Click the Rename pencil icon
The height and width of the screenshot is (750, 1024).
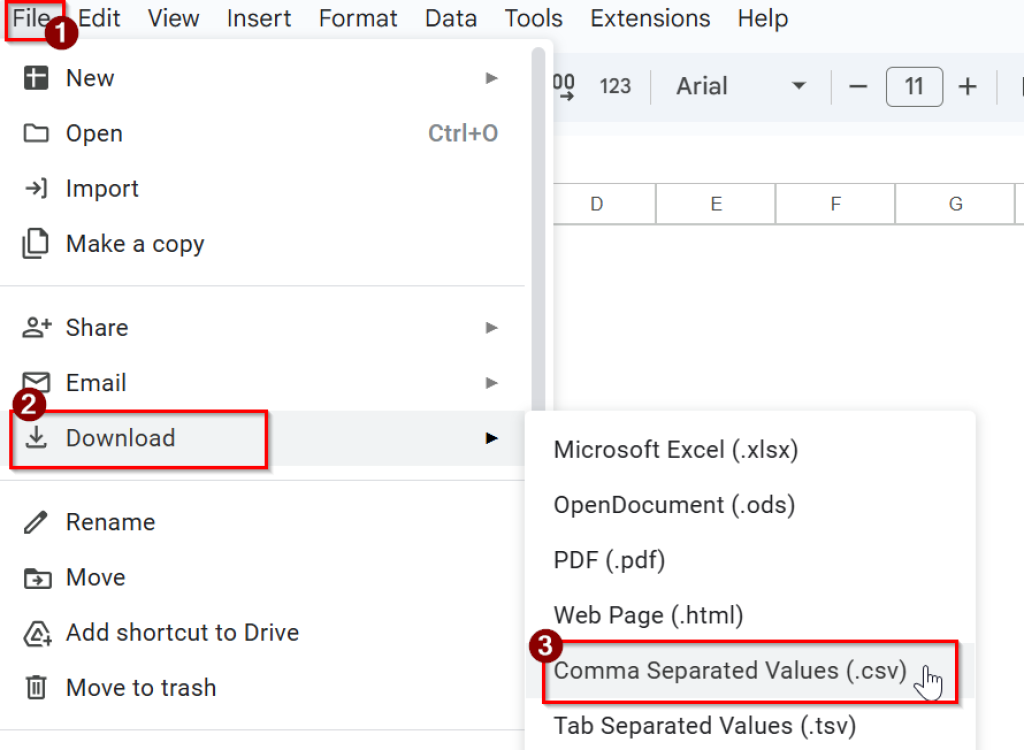pos(36,522)
